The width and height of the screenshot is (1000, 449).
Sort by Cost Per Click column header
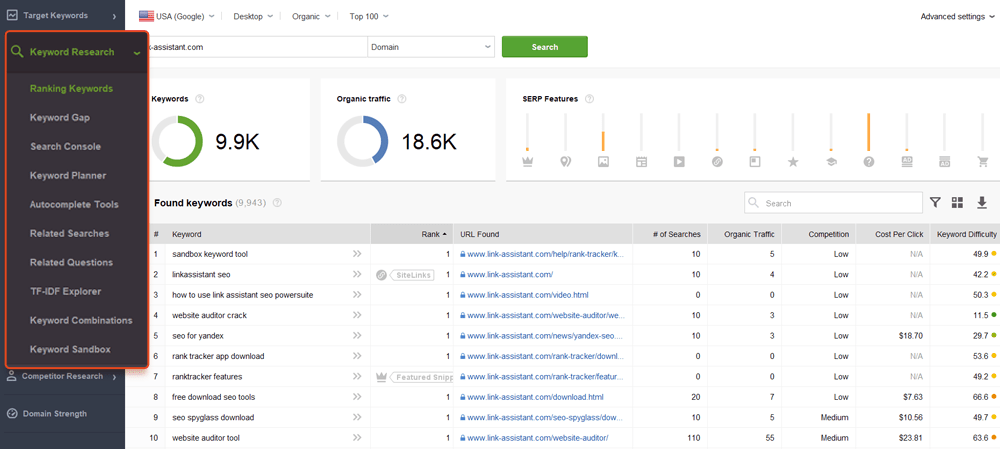893,234
